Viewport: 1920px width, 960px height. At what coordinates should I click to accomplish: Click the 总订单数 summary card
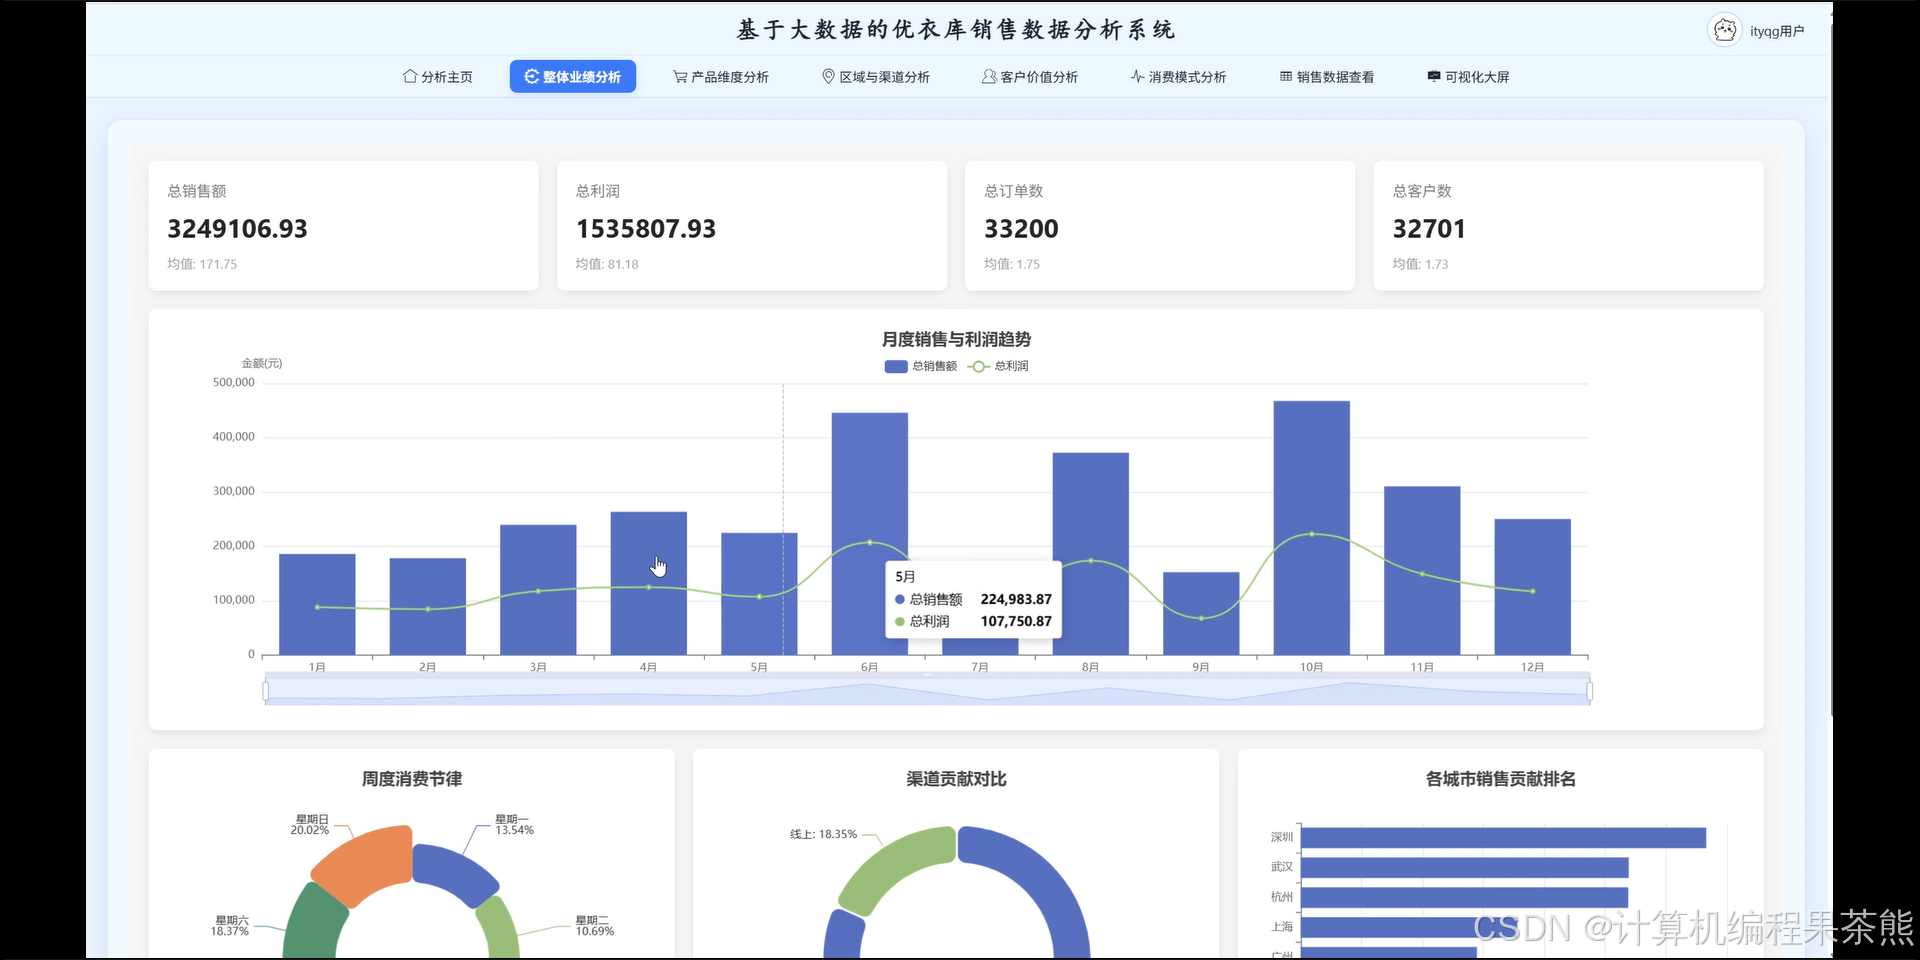click(1160, 226)
